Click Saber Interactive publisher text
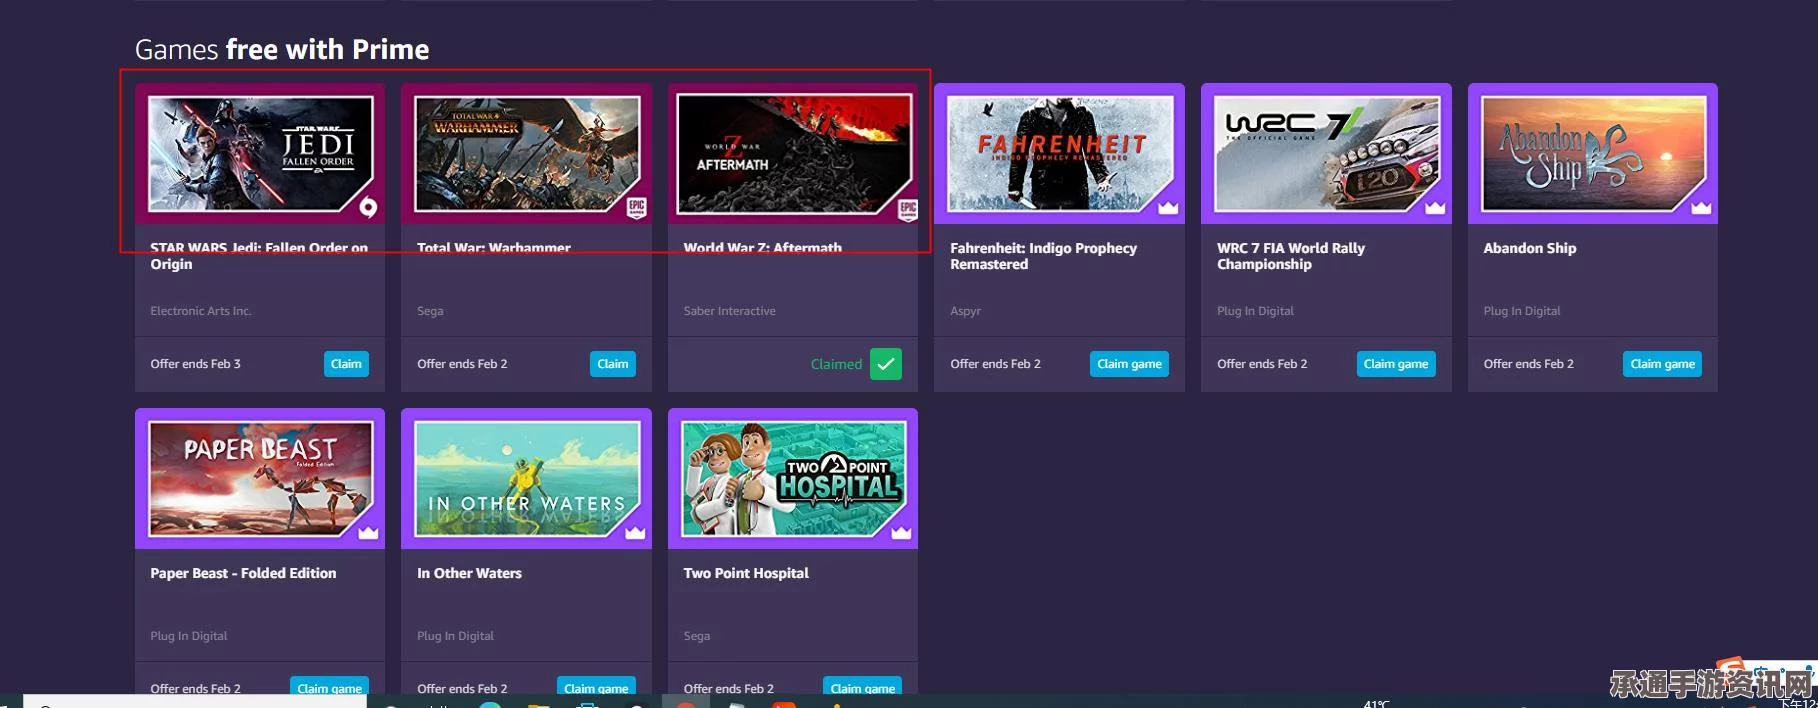1818x708 pixels. coord(729,311)
